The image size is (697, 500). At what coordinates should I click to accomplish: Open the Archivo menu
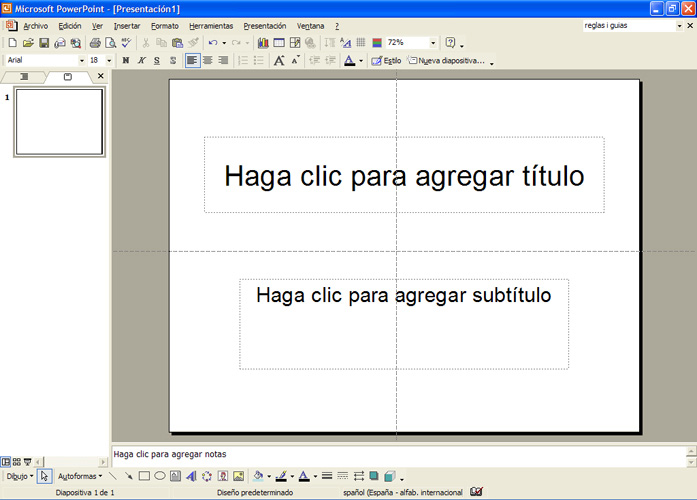point(36,26)
